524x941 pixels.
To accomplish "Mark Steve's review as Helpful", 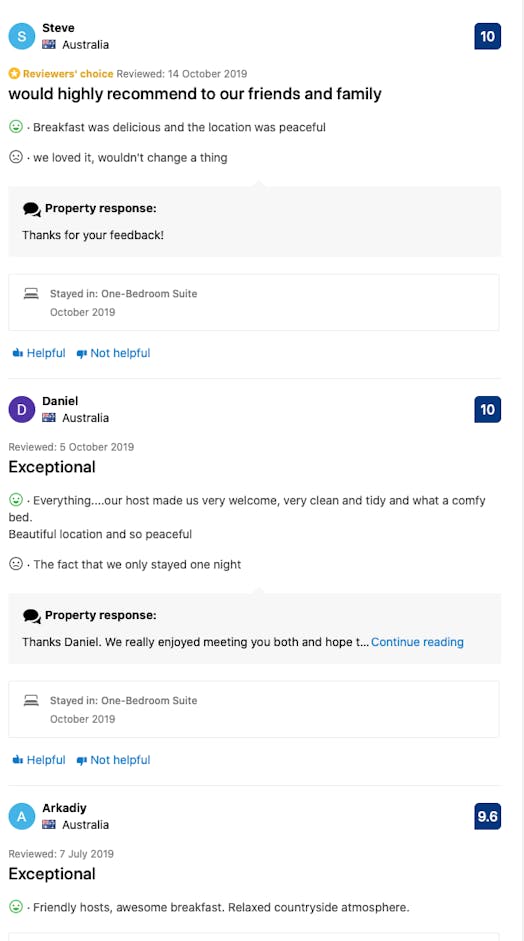I will pyautogui.click(x=39, y=353).
